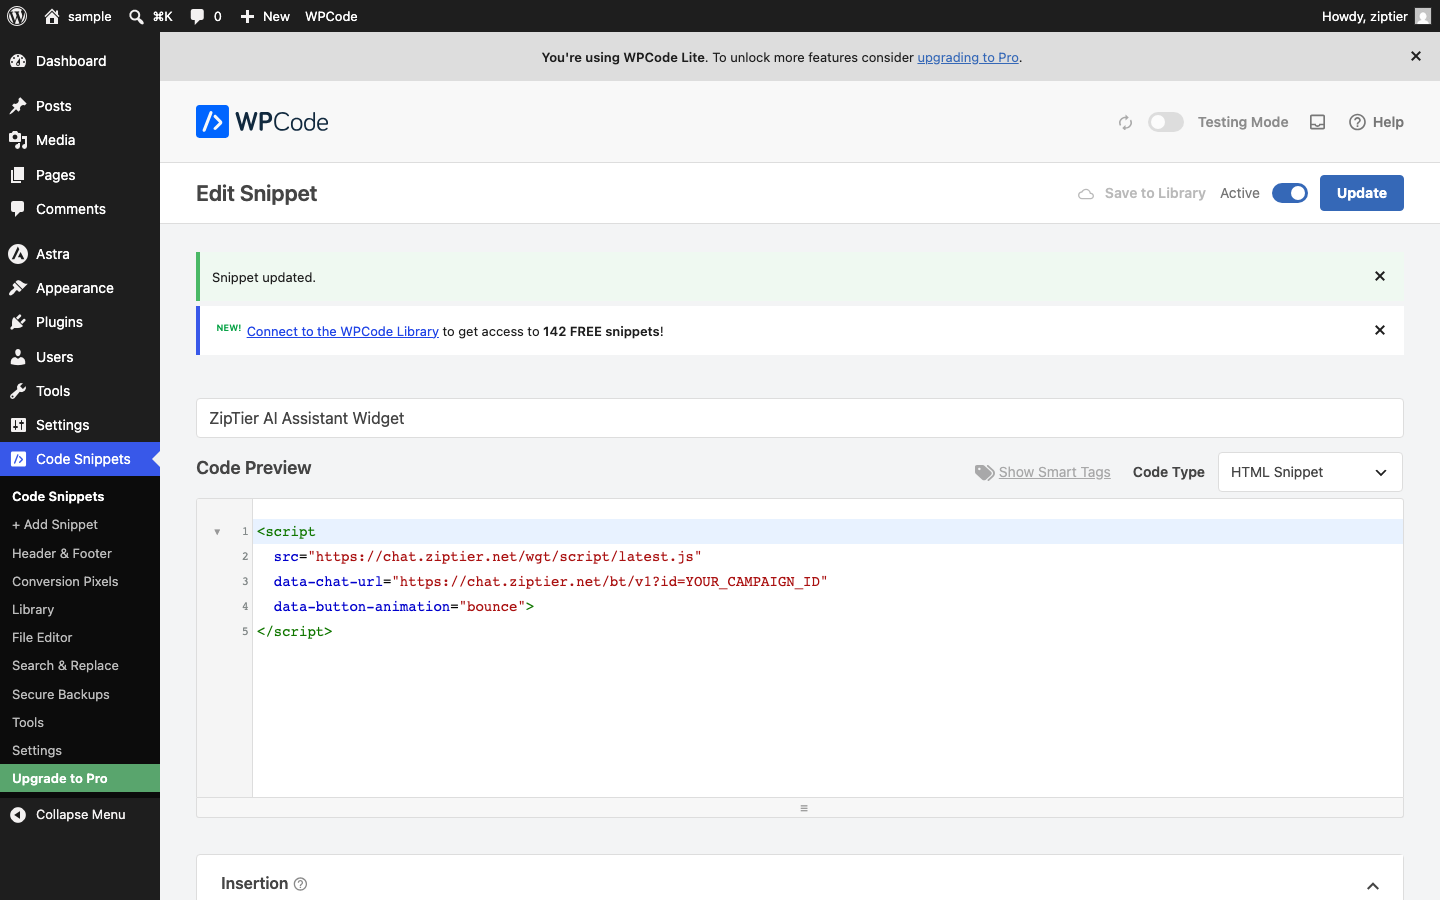Click the refresh sync icon near Testing Mode
Image resolution: width=1440 pixels, height=900 pixels.
pos(1125,122)
